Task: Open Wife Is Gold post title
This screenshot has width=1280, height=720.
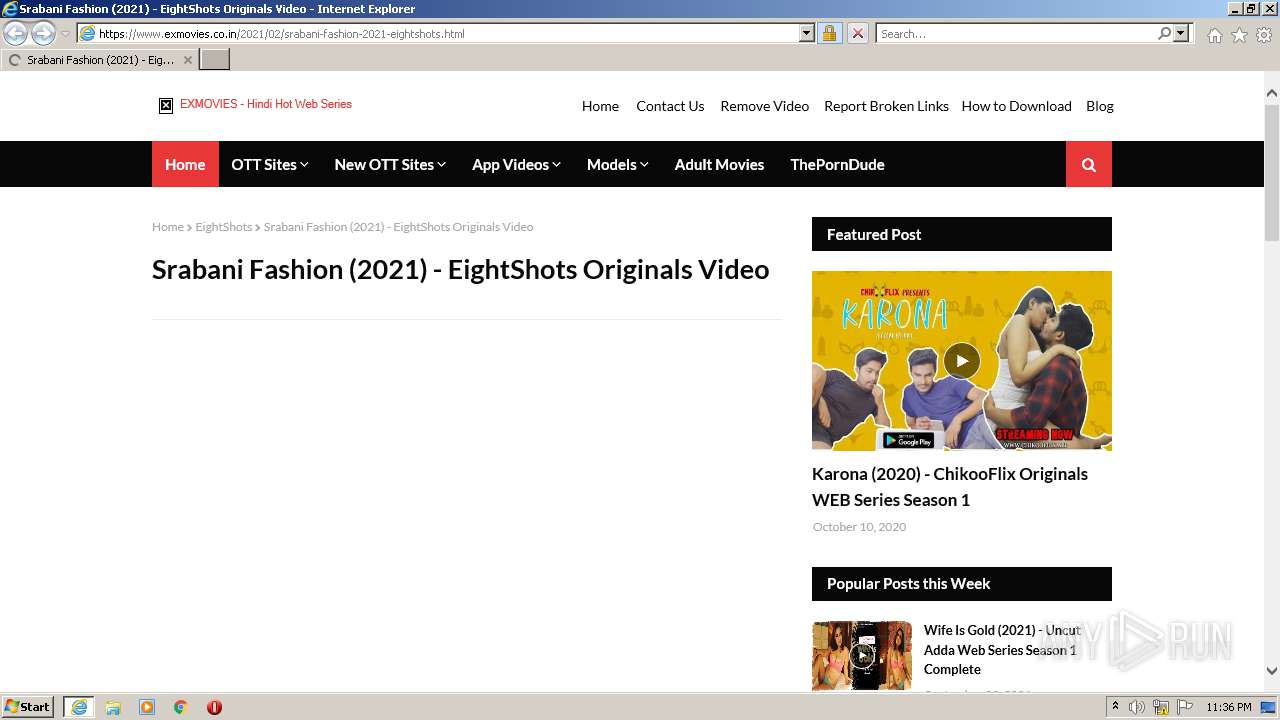Action: coord(1002,650)
